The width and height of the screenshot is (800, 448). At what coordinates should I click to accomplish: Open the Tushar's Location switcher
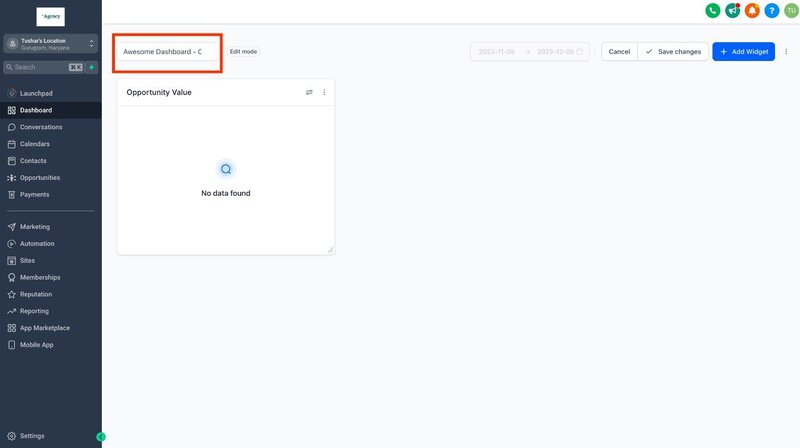coord(51,44)
